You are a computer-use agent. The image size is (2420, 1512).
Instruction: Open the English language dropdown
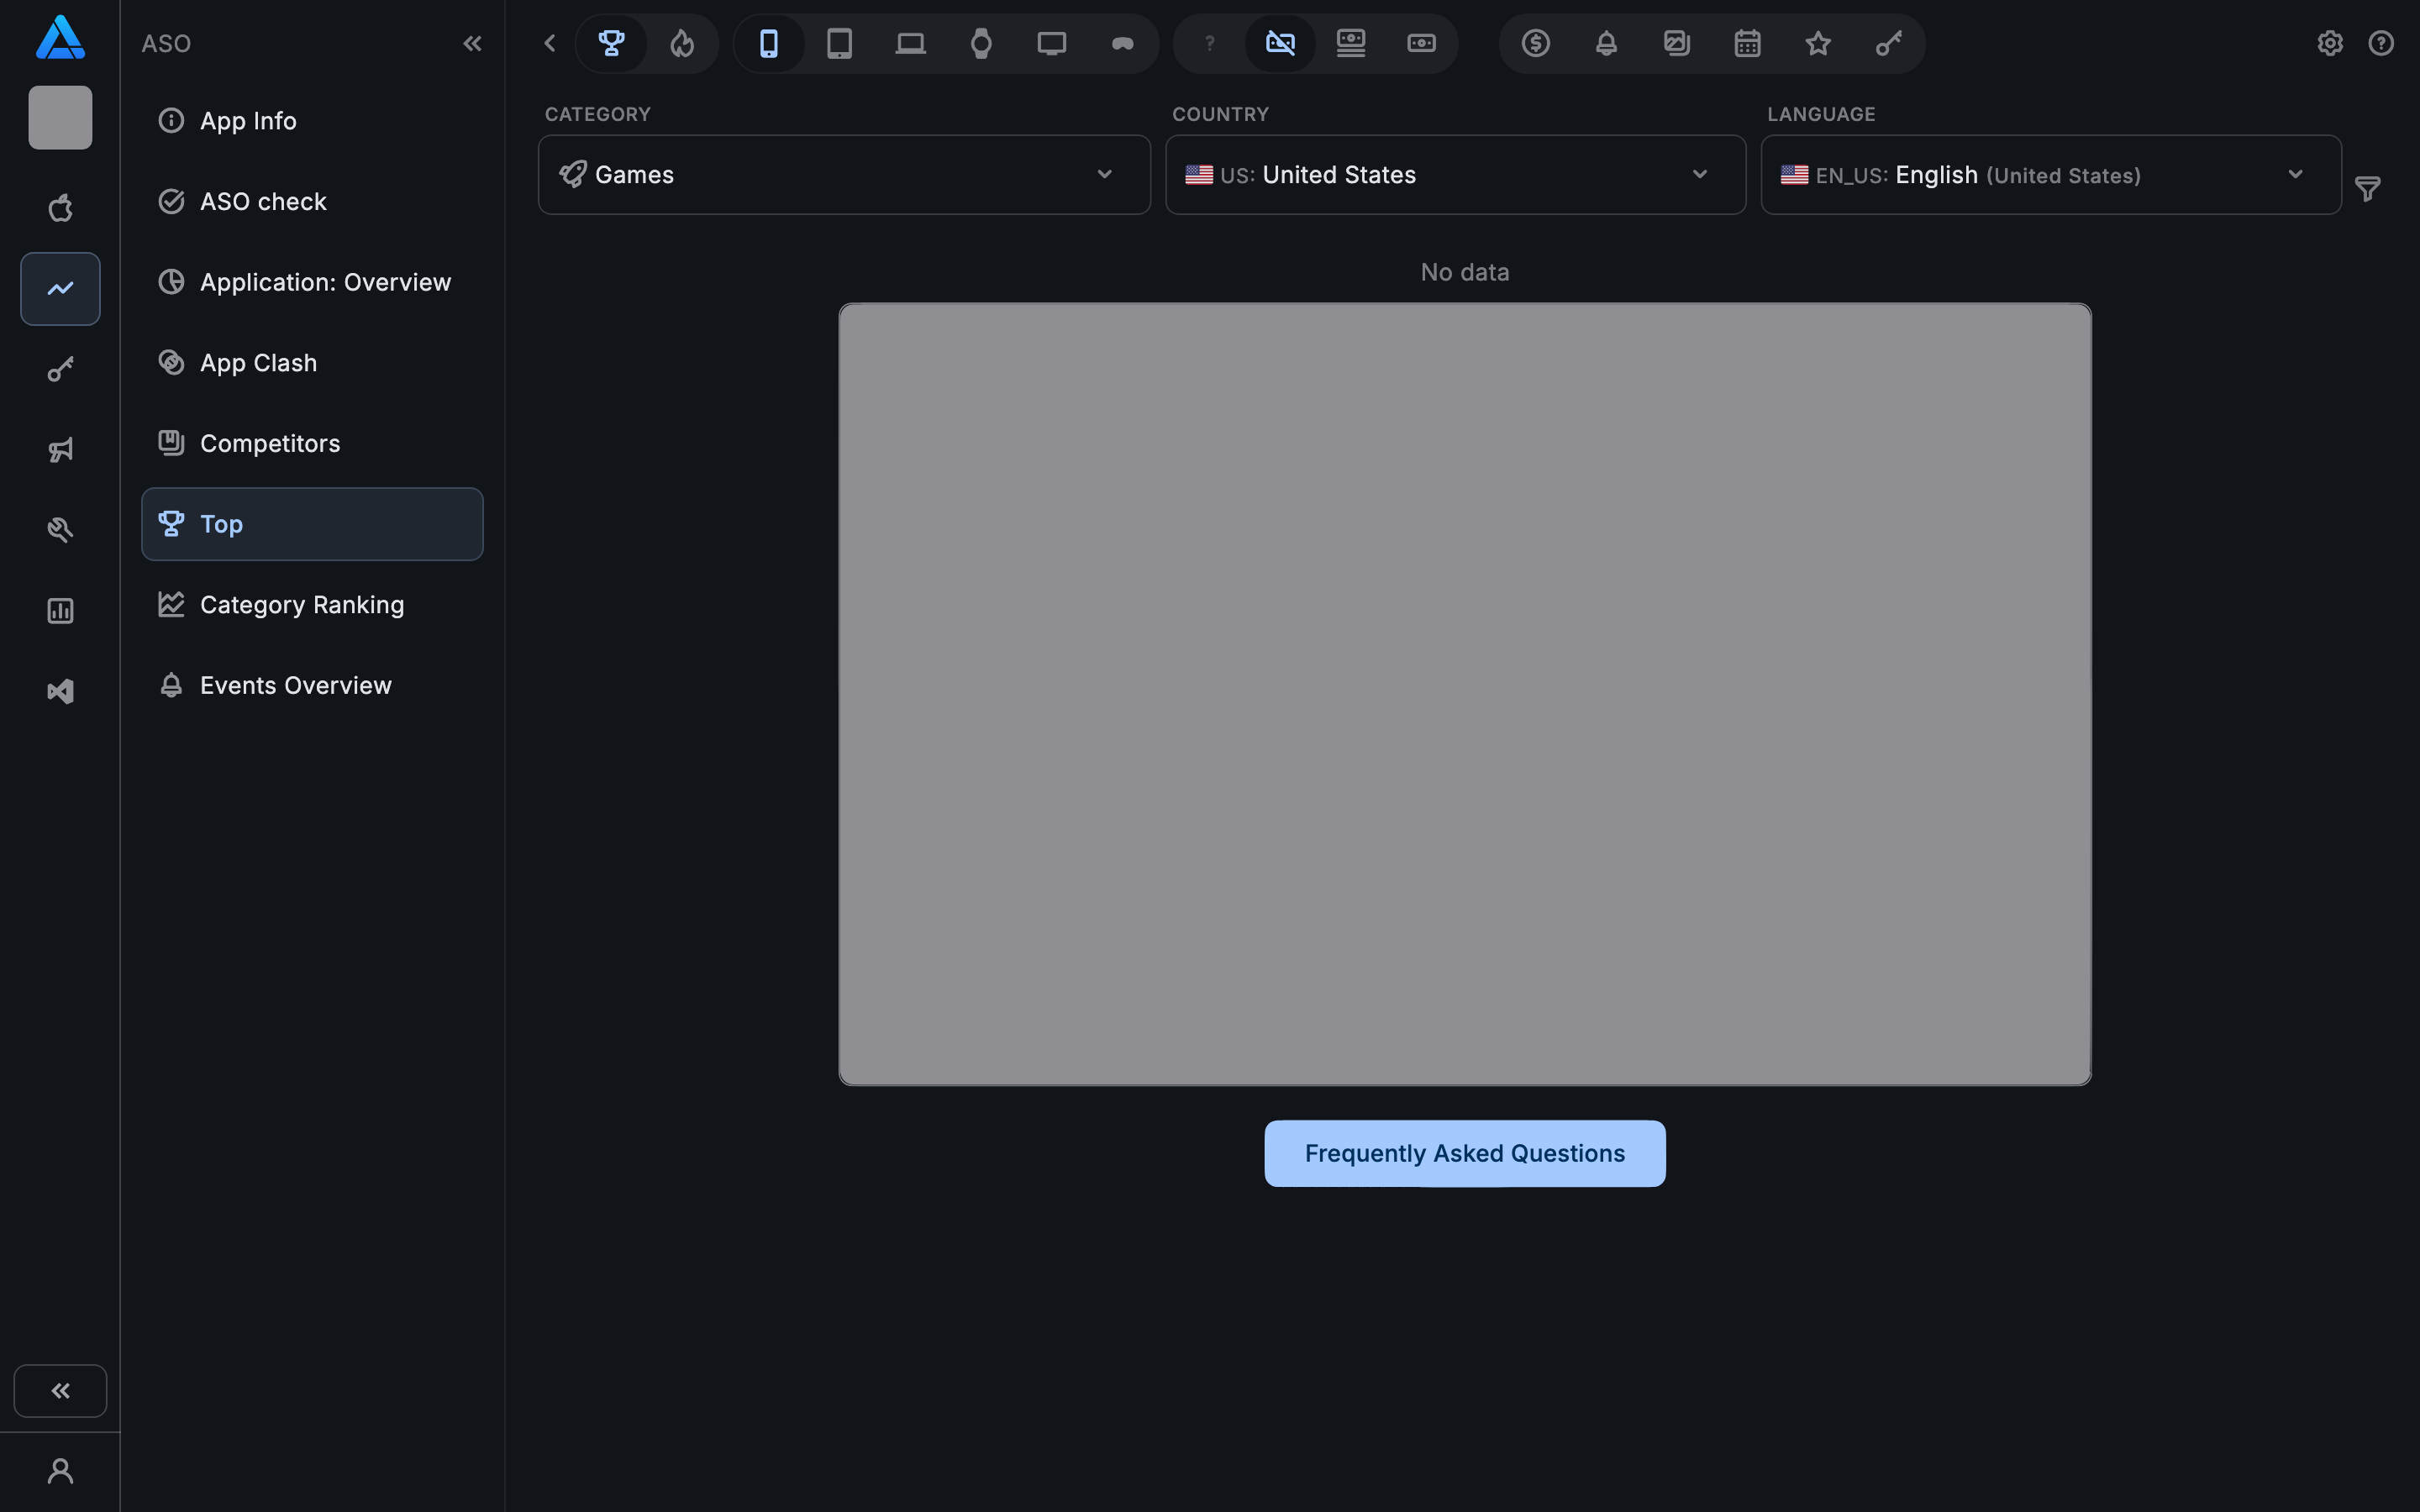[2049, 174]
